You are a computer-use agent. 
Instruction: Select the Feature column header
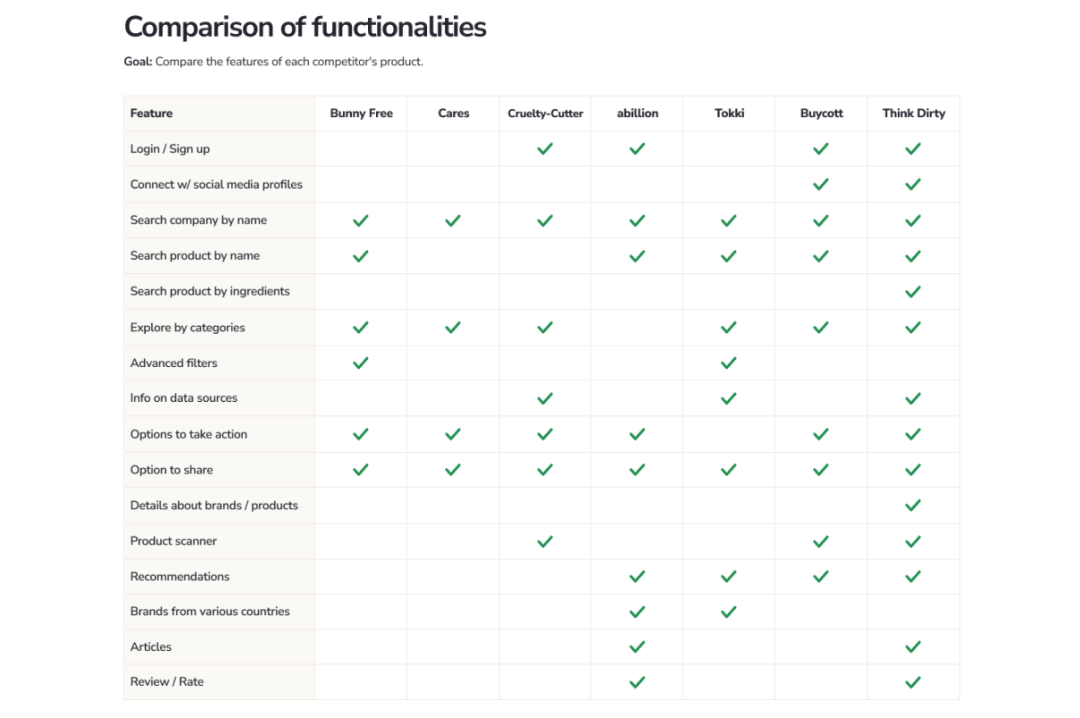pos(152,113)
